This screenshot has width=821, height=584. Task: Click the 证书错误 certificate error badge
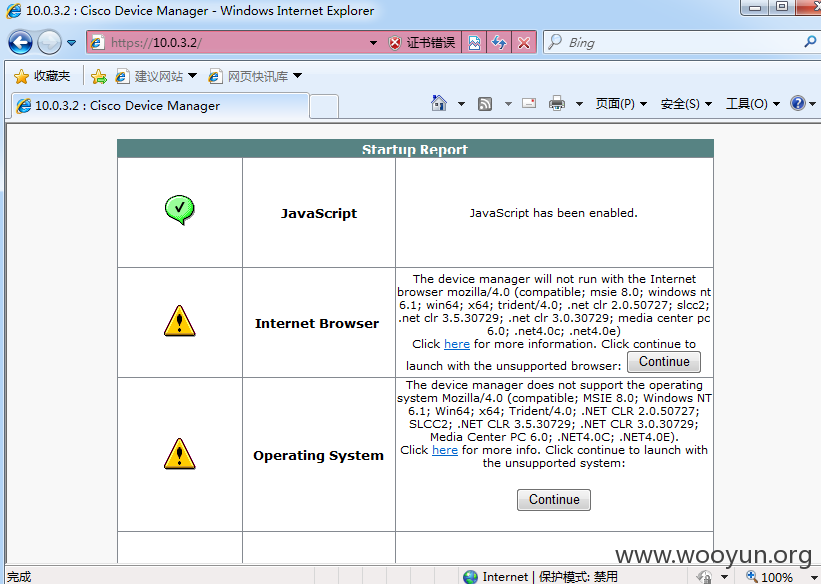click(423, 42)
